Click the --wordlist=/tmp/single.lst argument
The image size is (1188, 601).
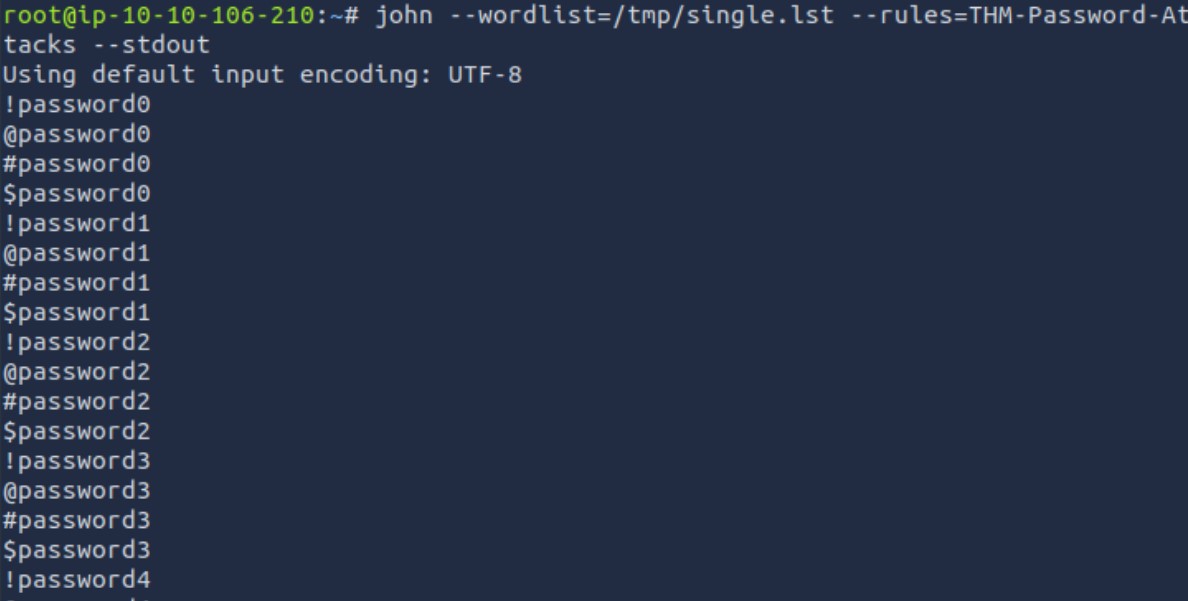642,15
